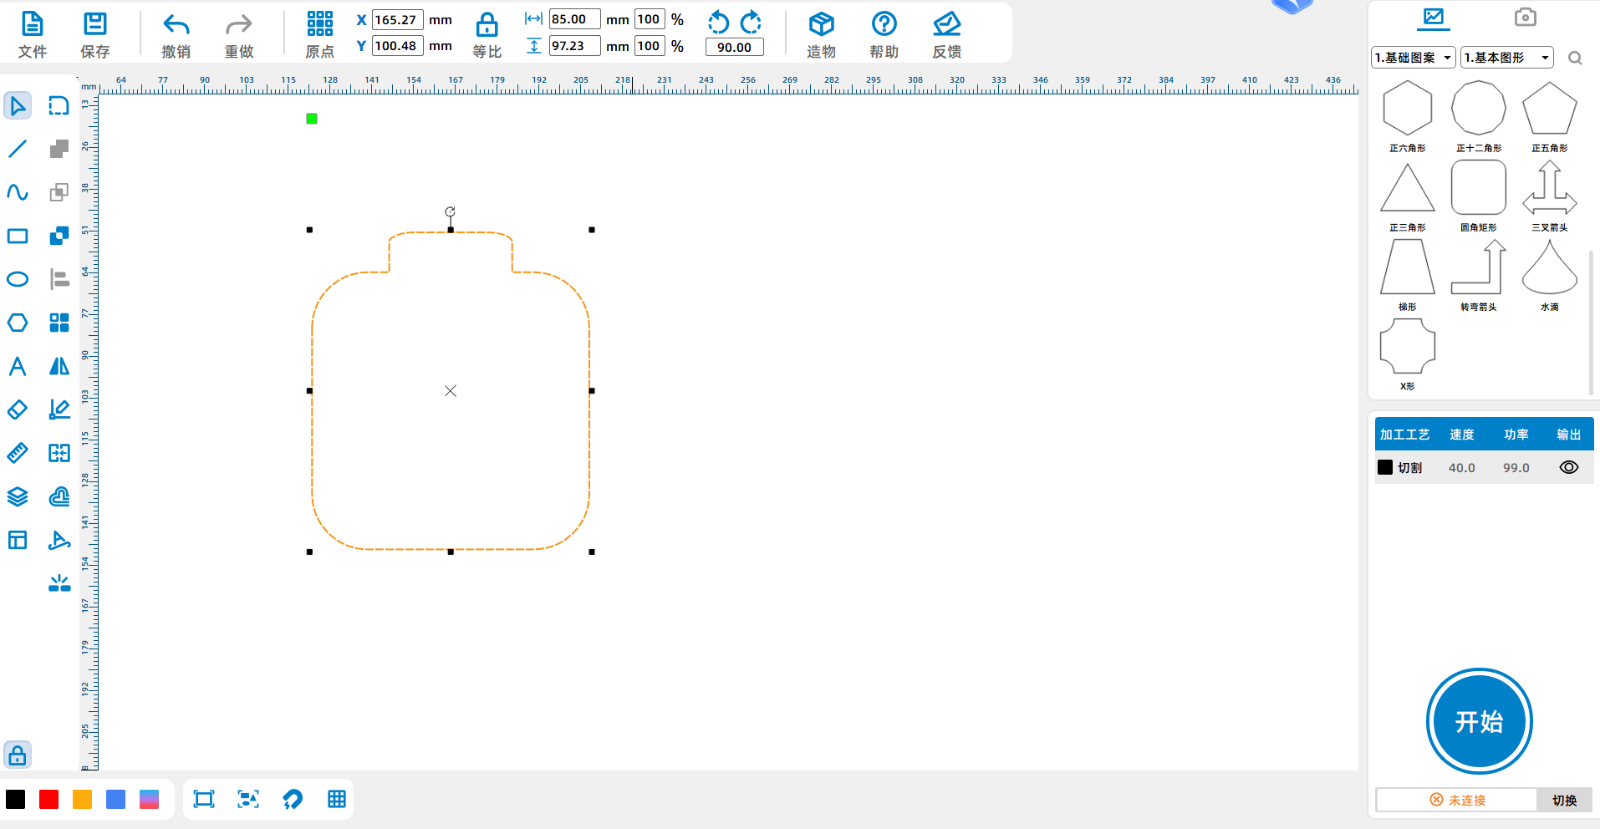
Task: Click the X coordinate input field
Action: point(397,20)
